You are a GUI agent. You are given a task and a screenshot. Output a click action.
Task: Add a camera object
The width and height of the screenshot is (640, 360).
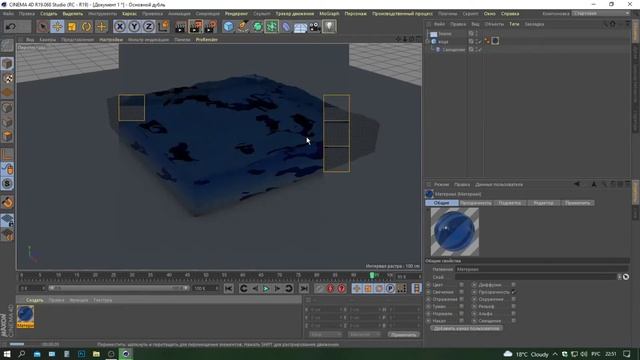tap(315, 27)
